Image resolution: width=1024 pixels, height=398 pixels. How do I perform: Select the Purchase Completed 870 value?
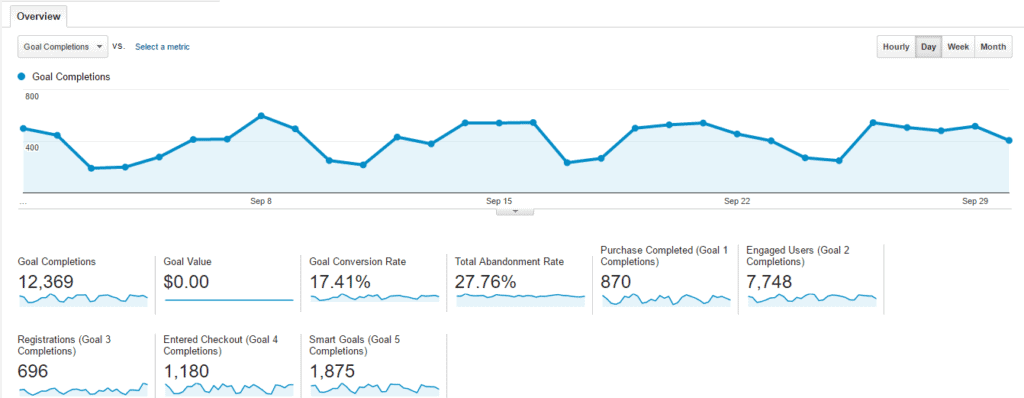[616, 282]
